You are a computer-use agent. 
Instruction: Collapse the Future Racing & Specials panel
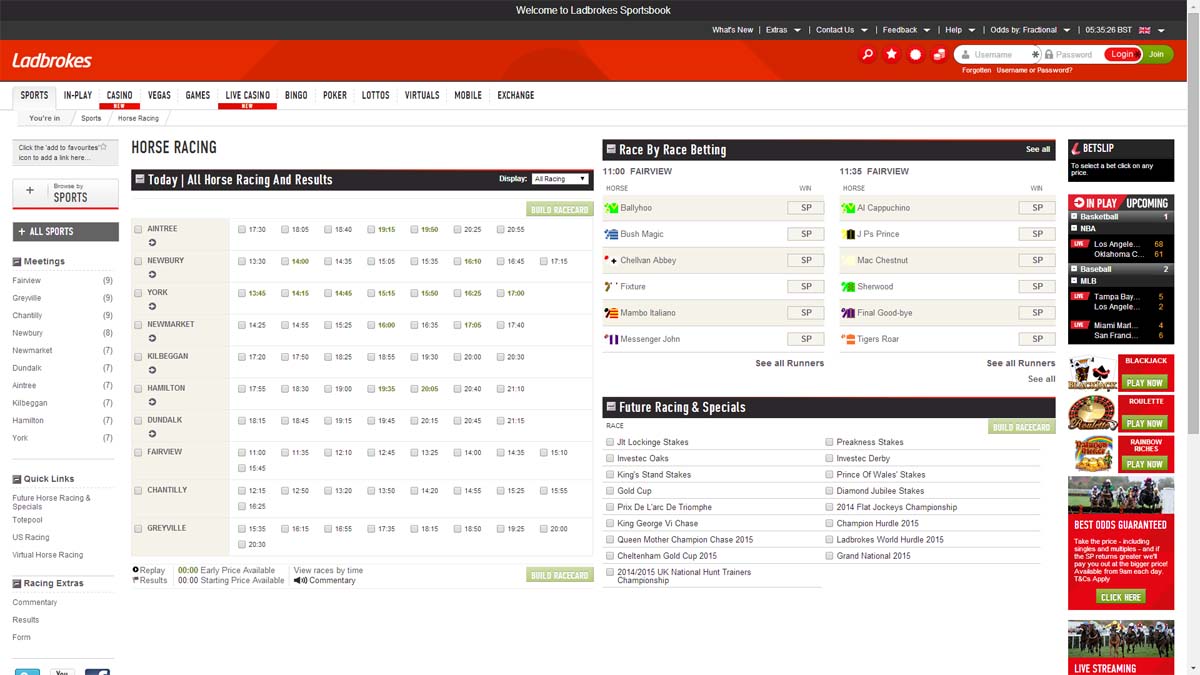point(611,407)
